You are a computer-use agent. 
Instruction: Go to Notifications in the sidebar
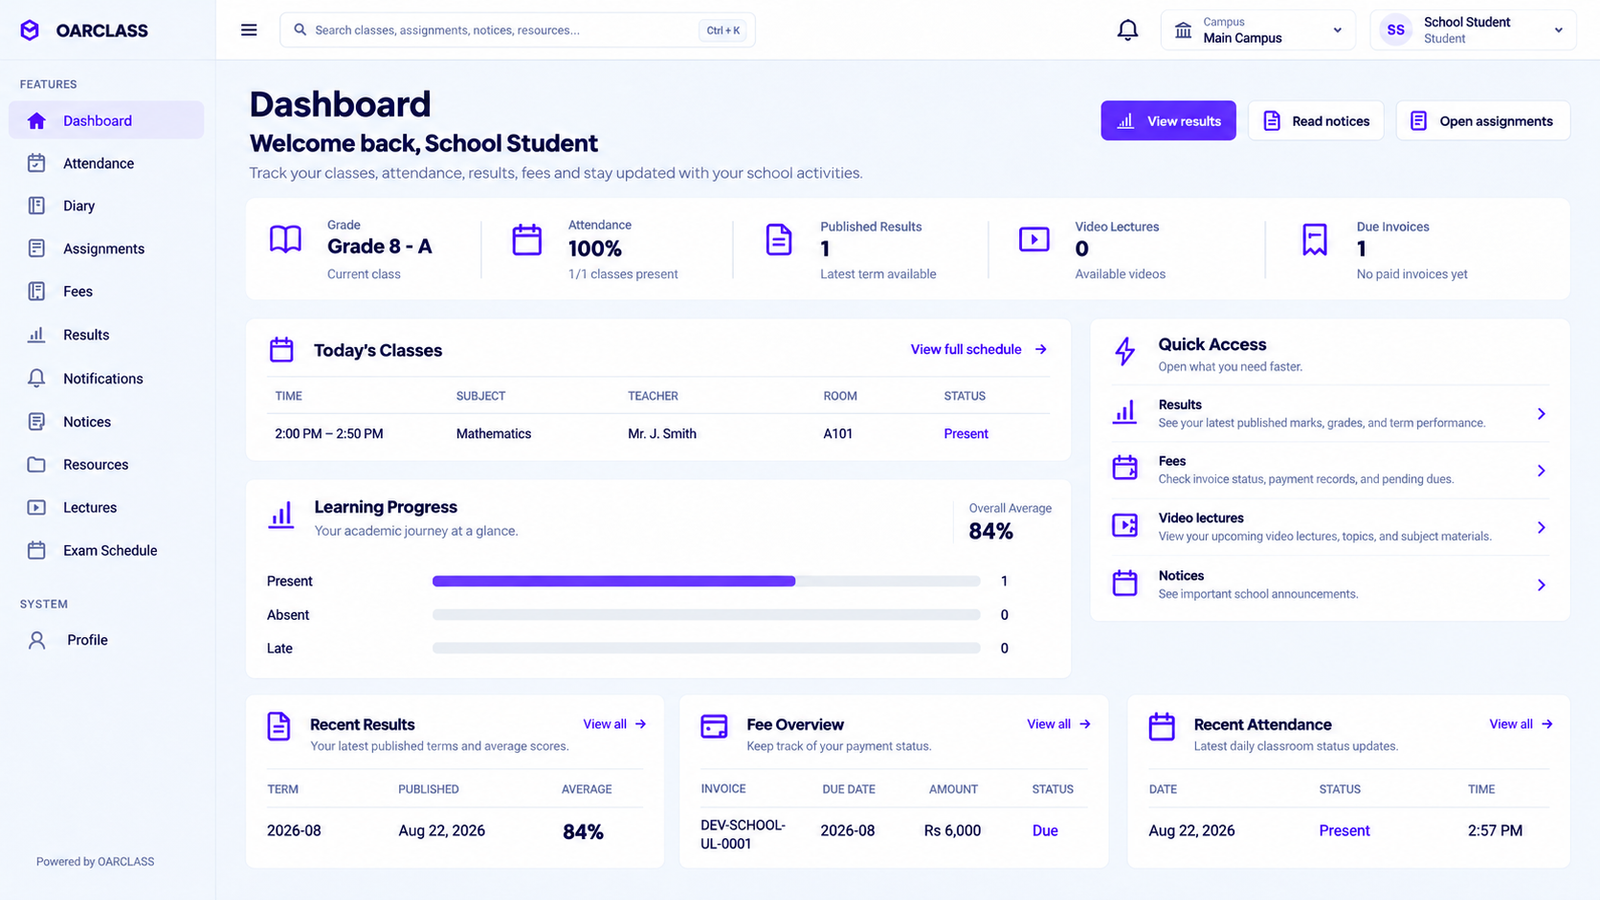(106, 378)
